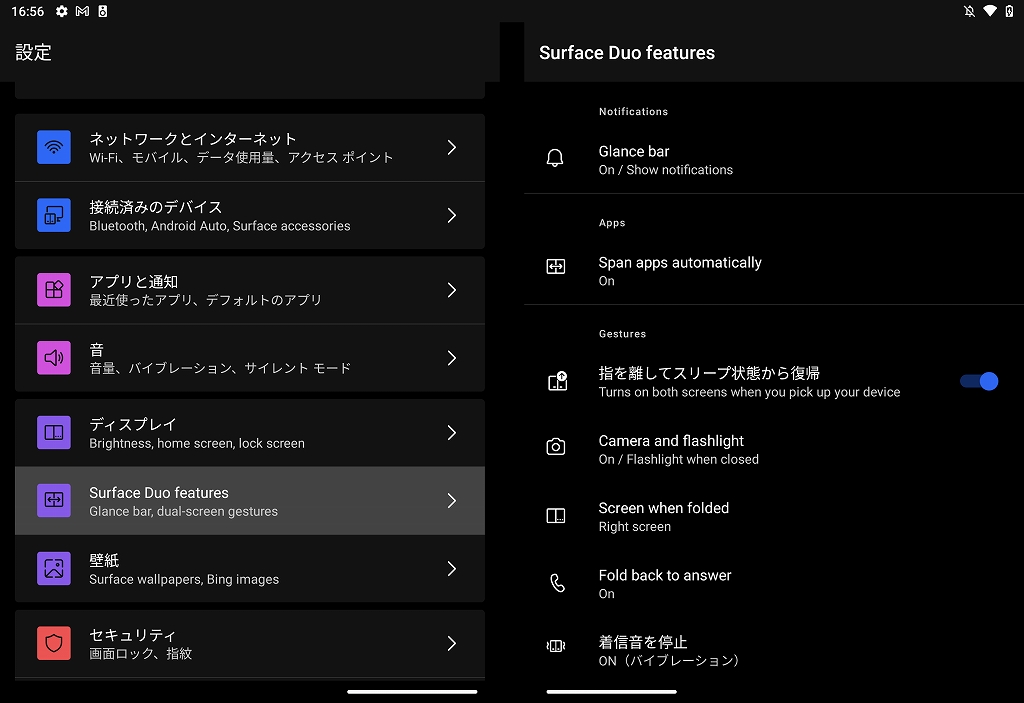This screenshot has width=1024, height=703.
Task: Tap 音量、バイブレーション、サイレント モード subtitle
Action: 220,368
